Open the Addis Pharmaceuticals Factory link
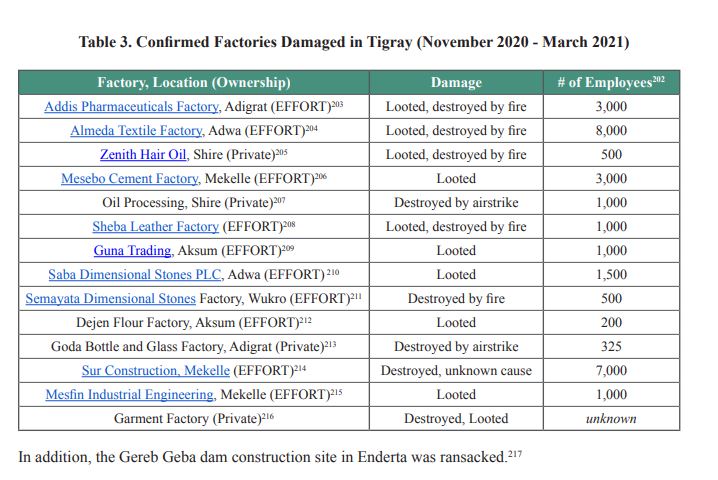 (131, 107)
